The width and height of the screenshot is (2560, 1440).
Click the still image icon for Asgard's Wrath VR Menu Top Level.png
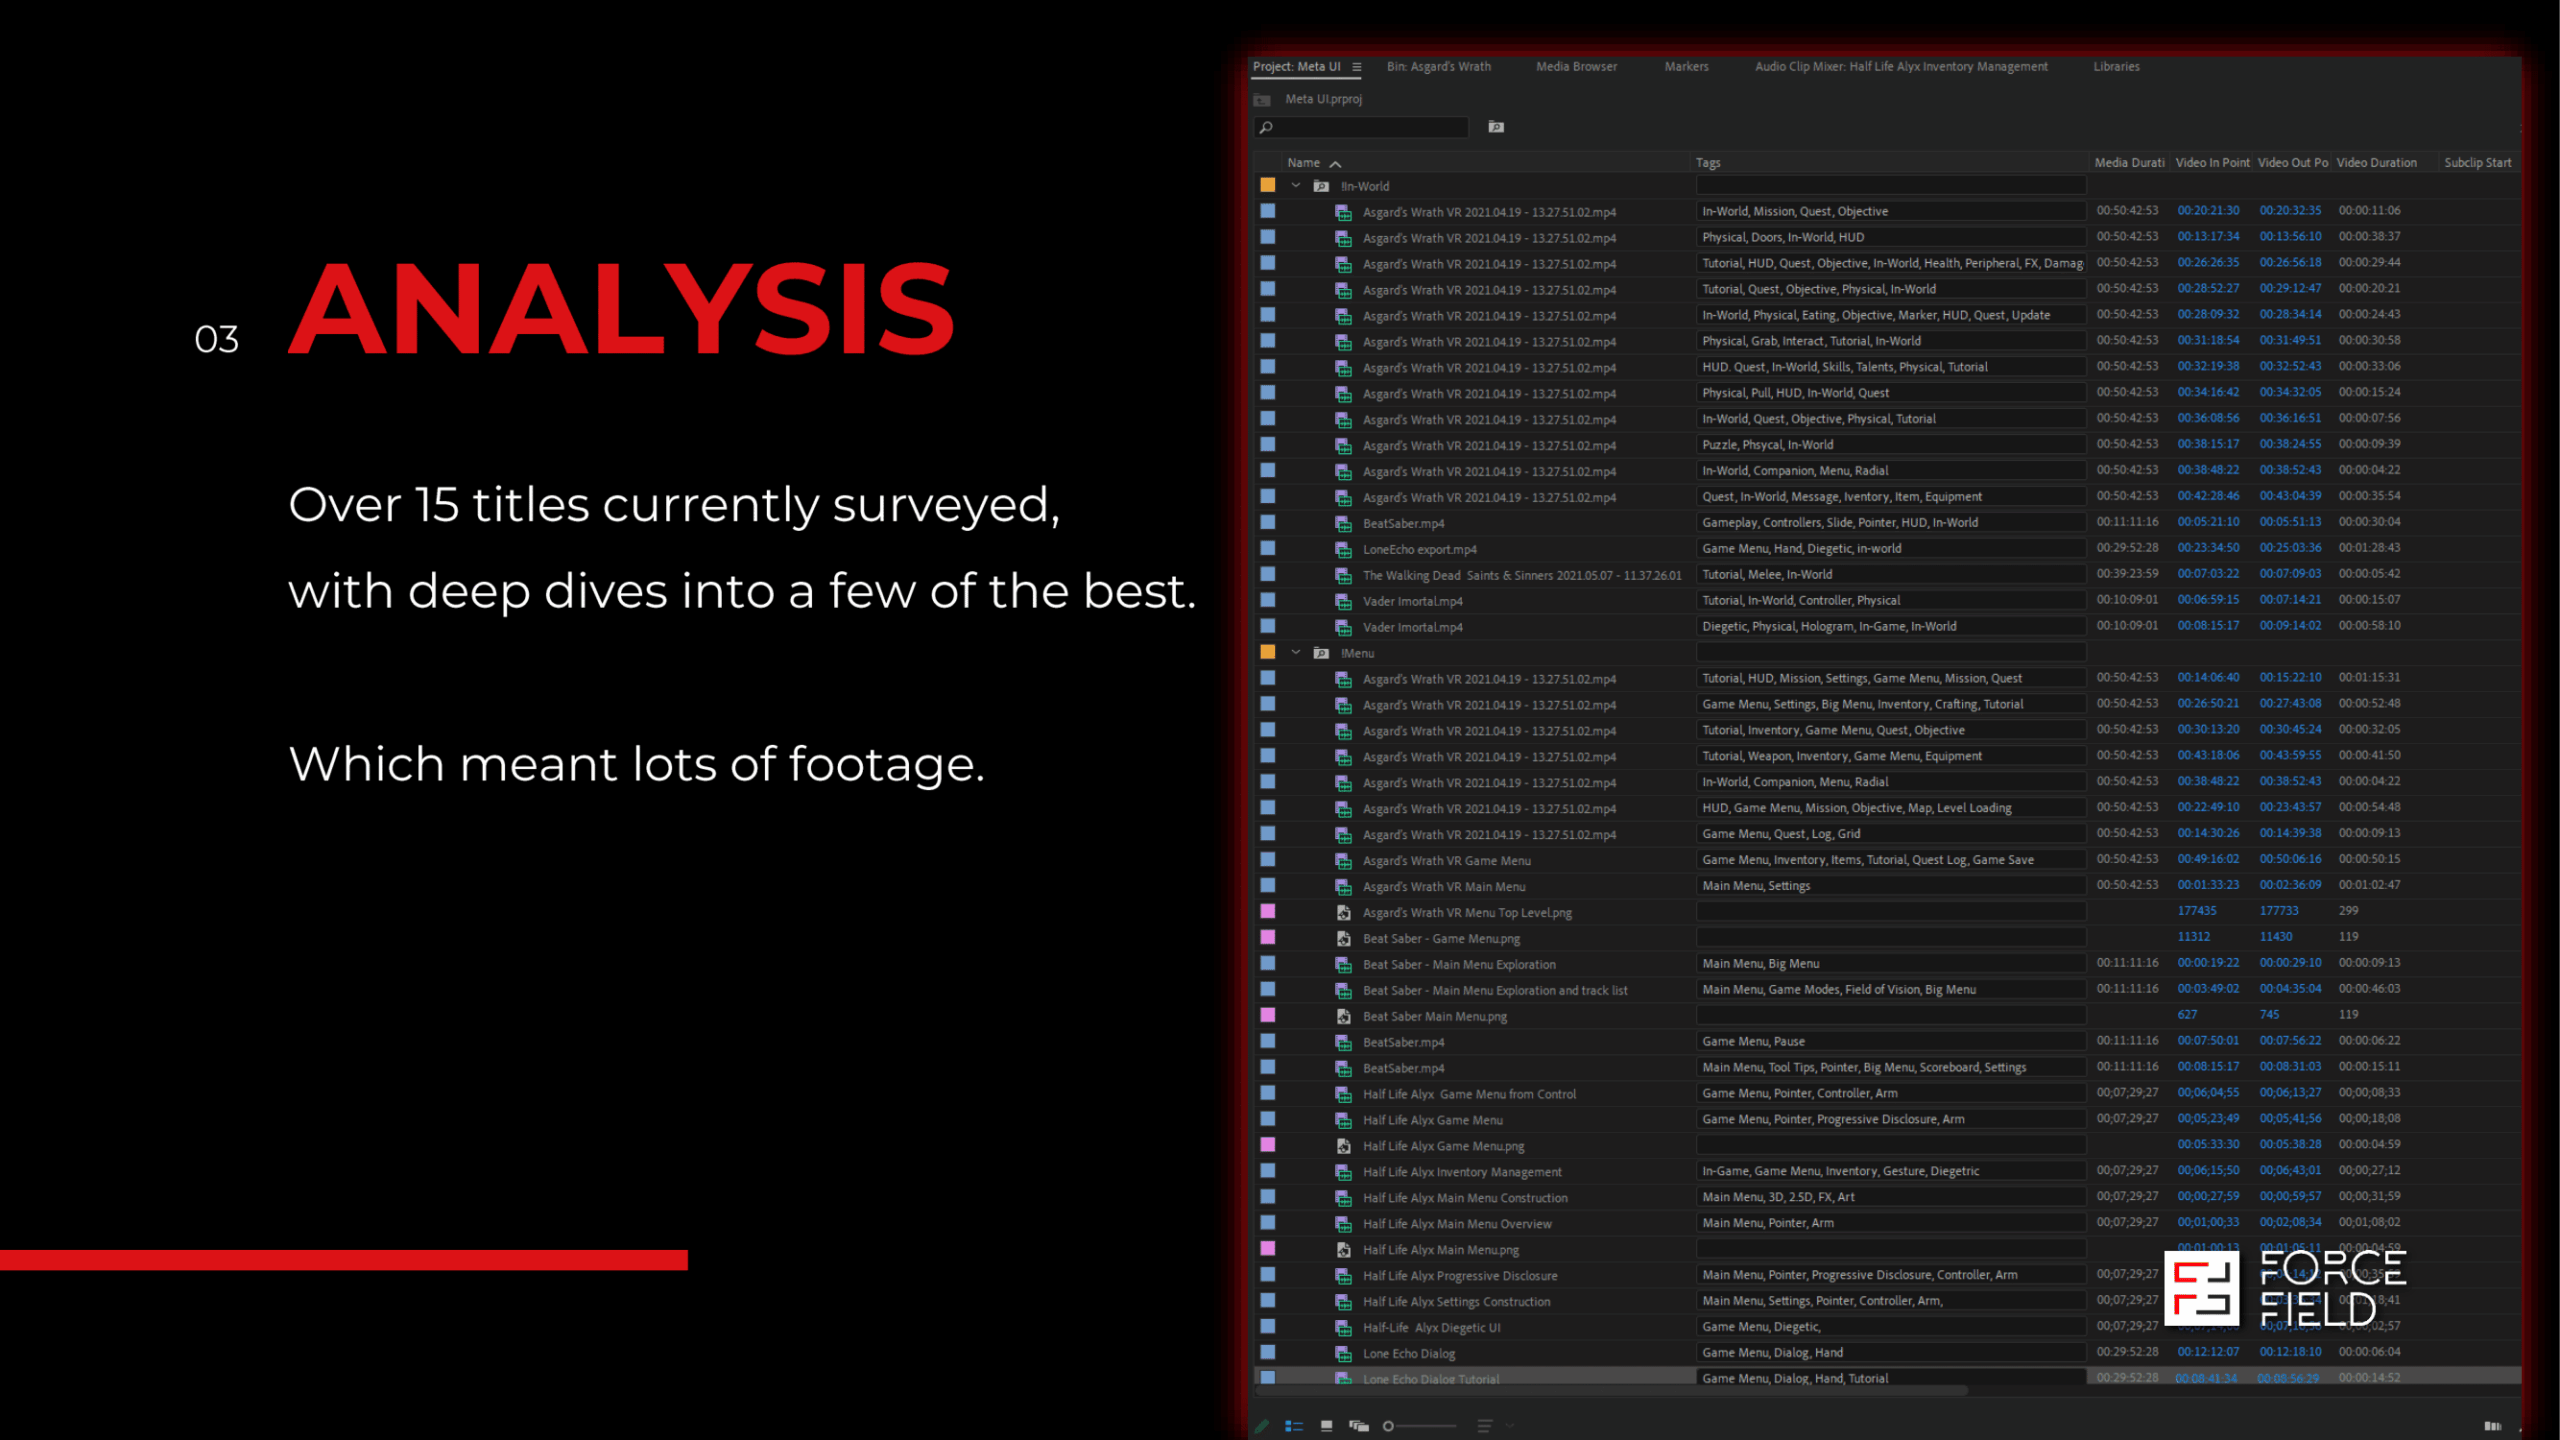click(1343, 913)
